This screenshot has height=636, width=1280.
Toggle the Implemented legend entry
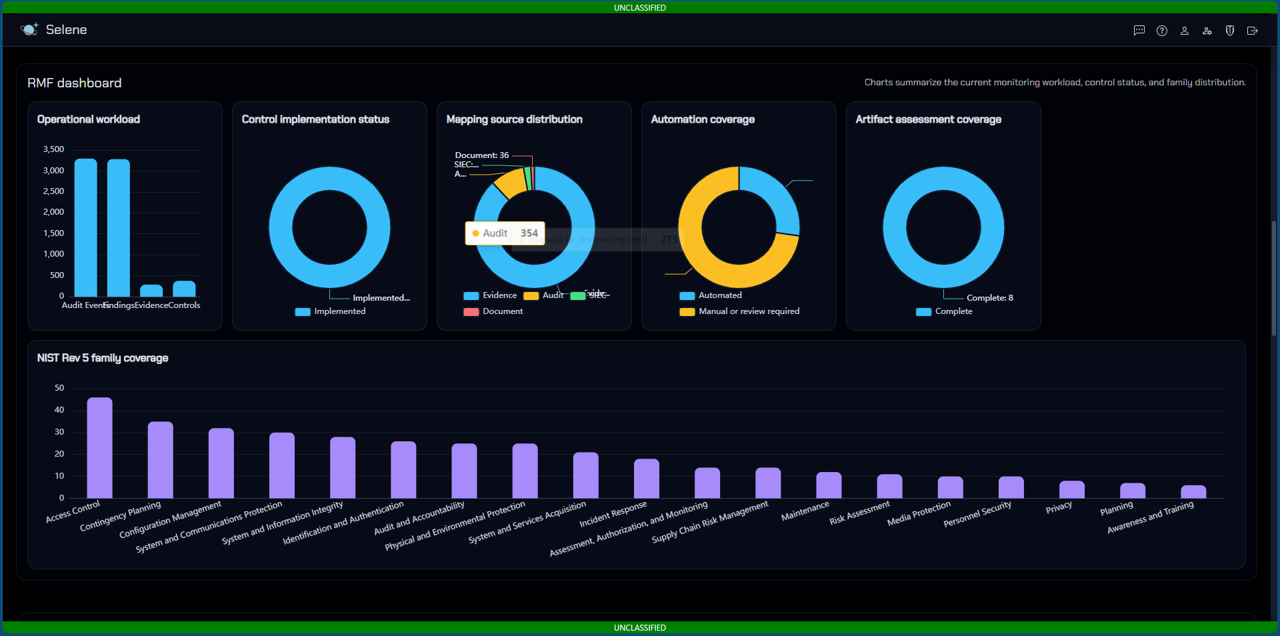tap(330, 311)
